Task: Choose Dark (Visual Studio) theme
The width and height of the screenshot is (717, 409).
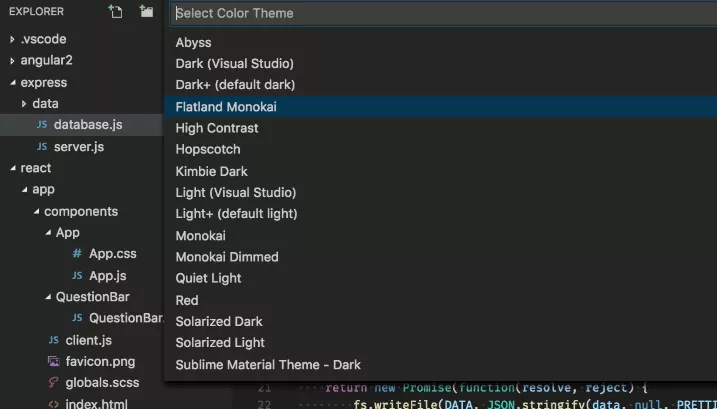Action: coord(440,64)
